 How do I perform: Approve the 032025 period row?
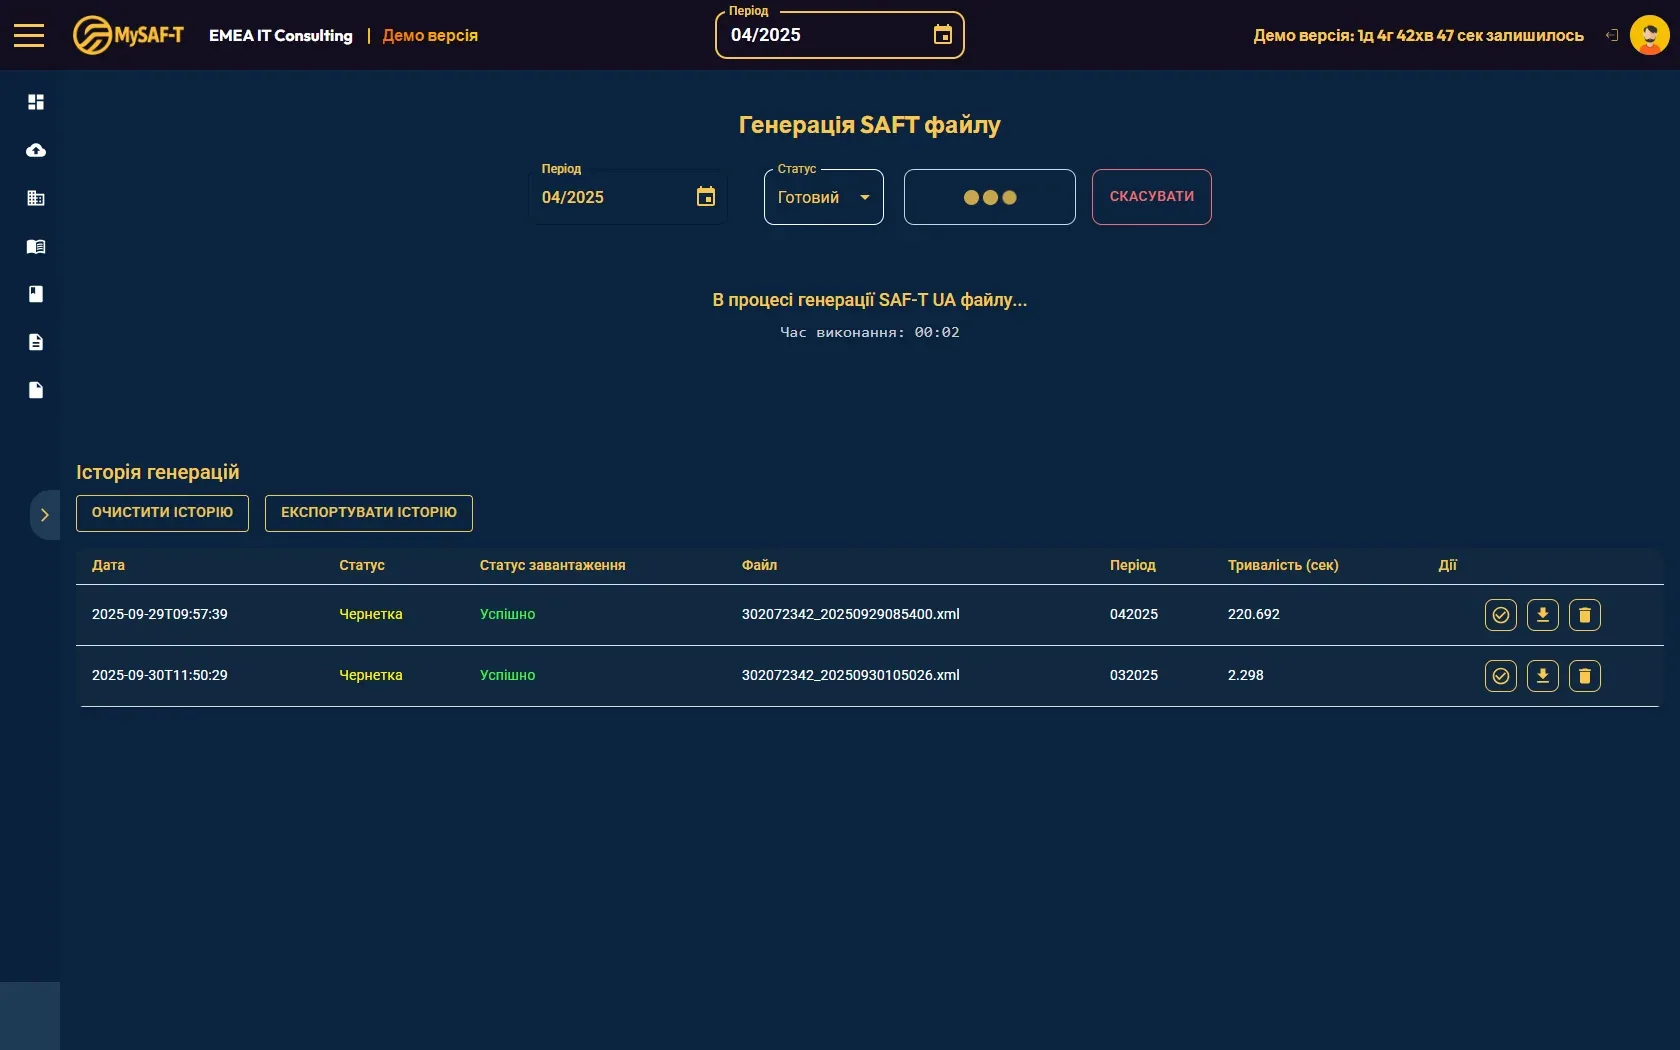click(1500, 676)
